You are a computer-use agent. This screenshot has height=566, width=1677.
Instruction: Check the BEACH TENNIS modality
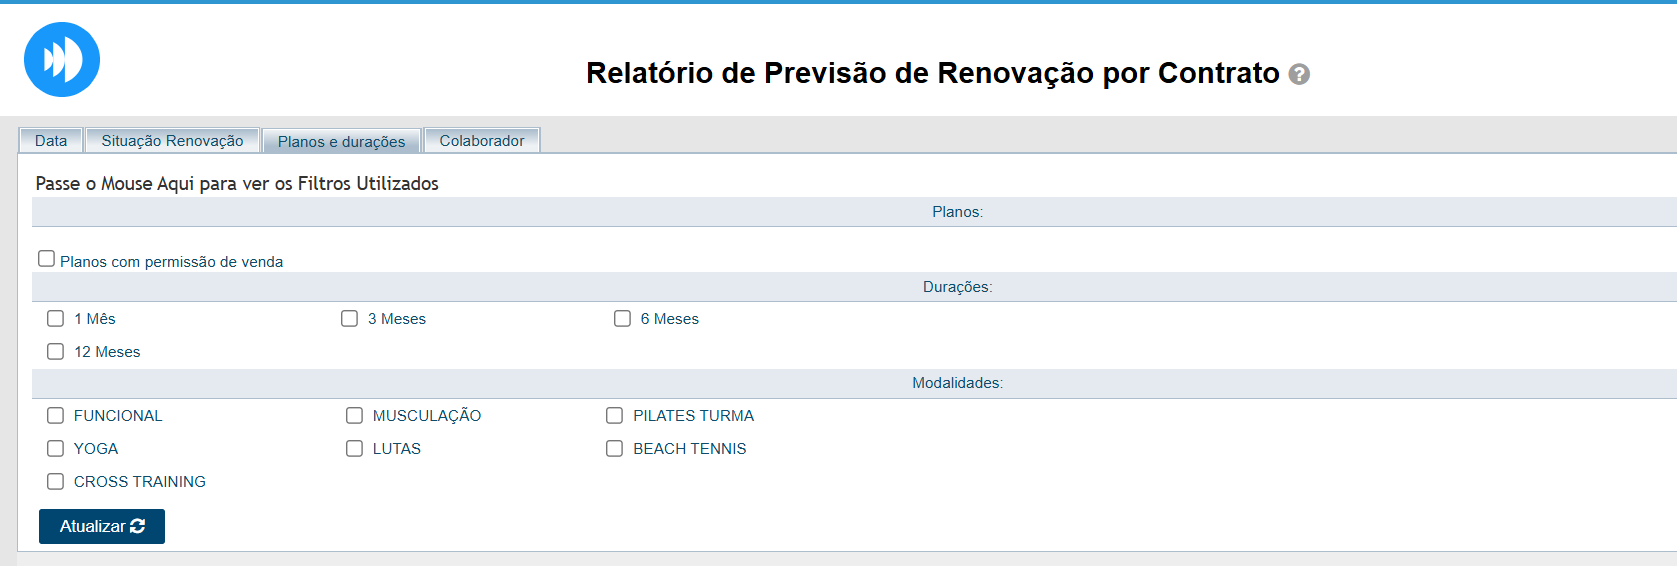(x=614, y=449)
